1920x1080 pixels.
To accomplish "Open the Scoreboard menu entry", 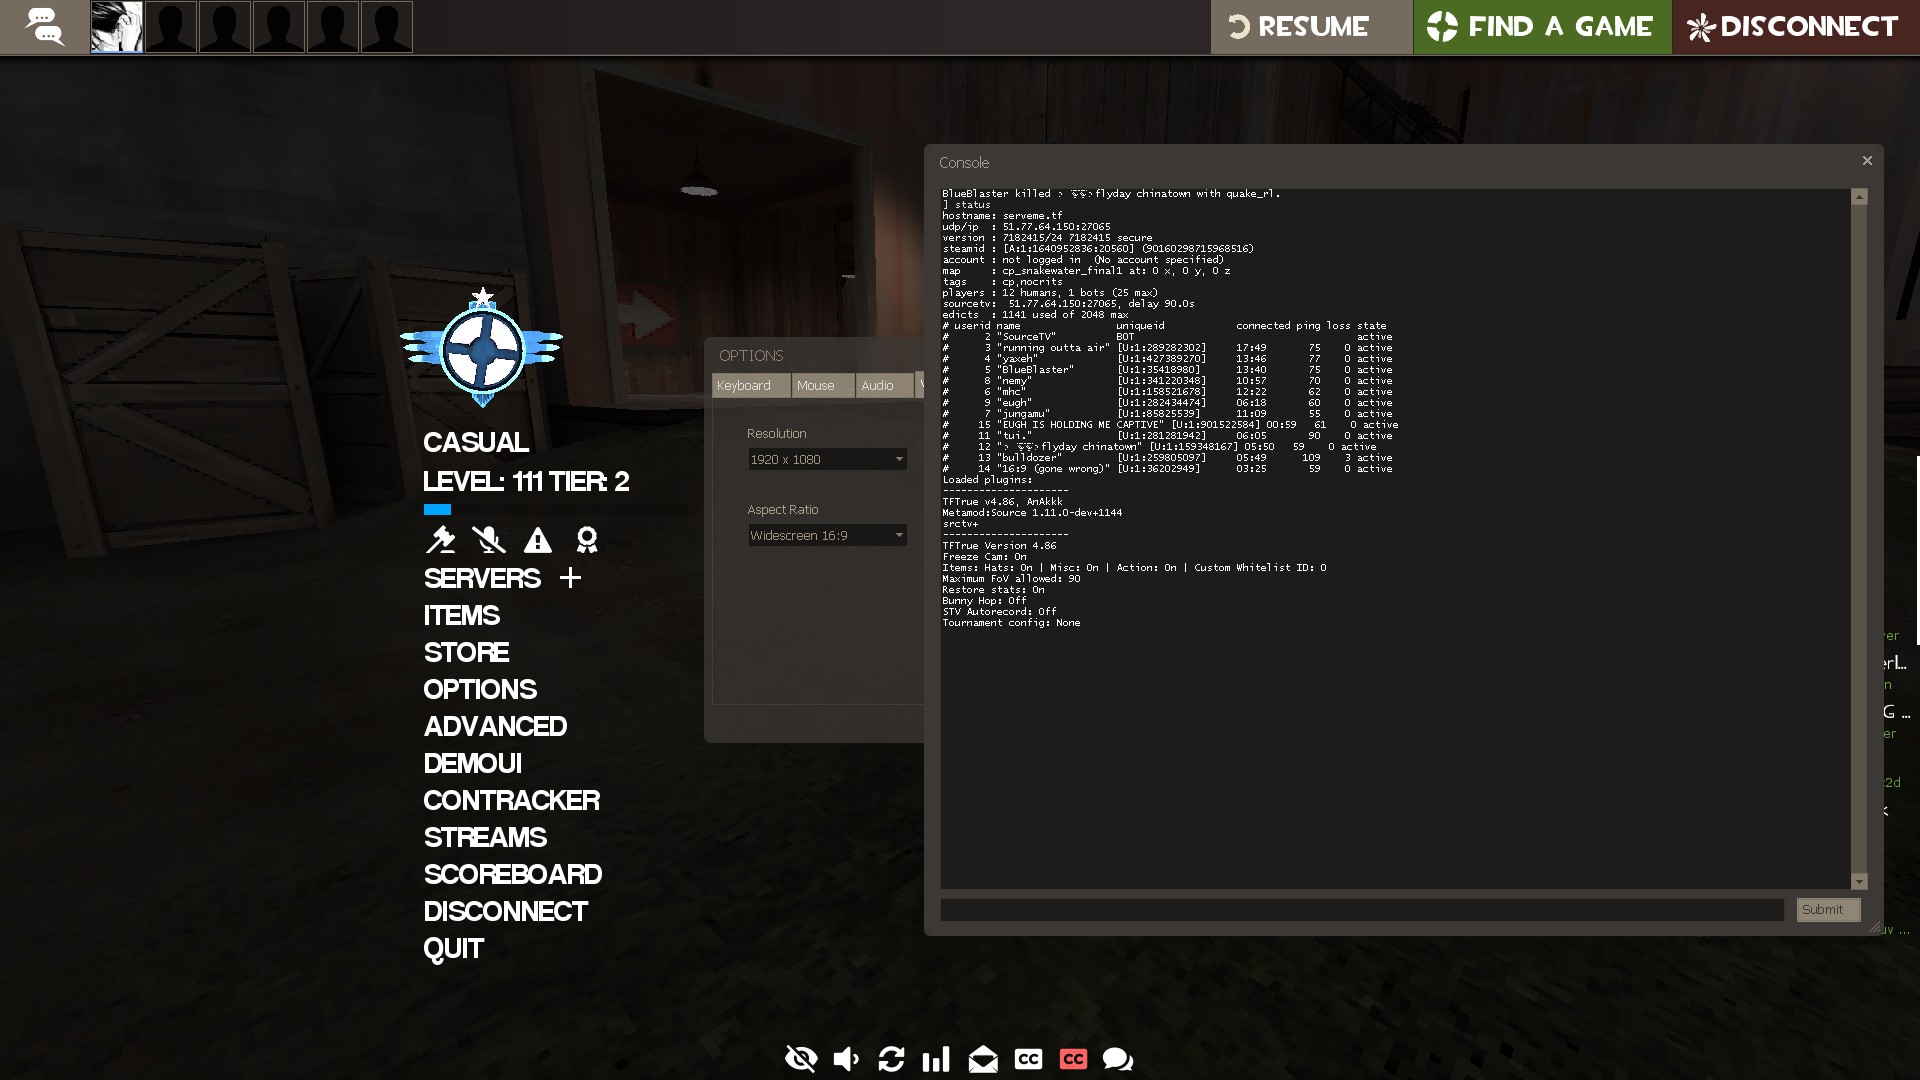I will [x=512, y=874].
